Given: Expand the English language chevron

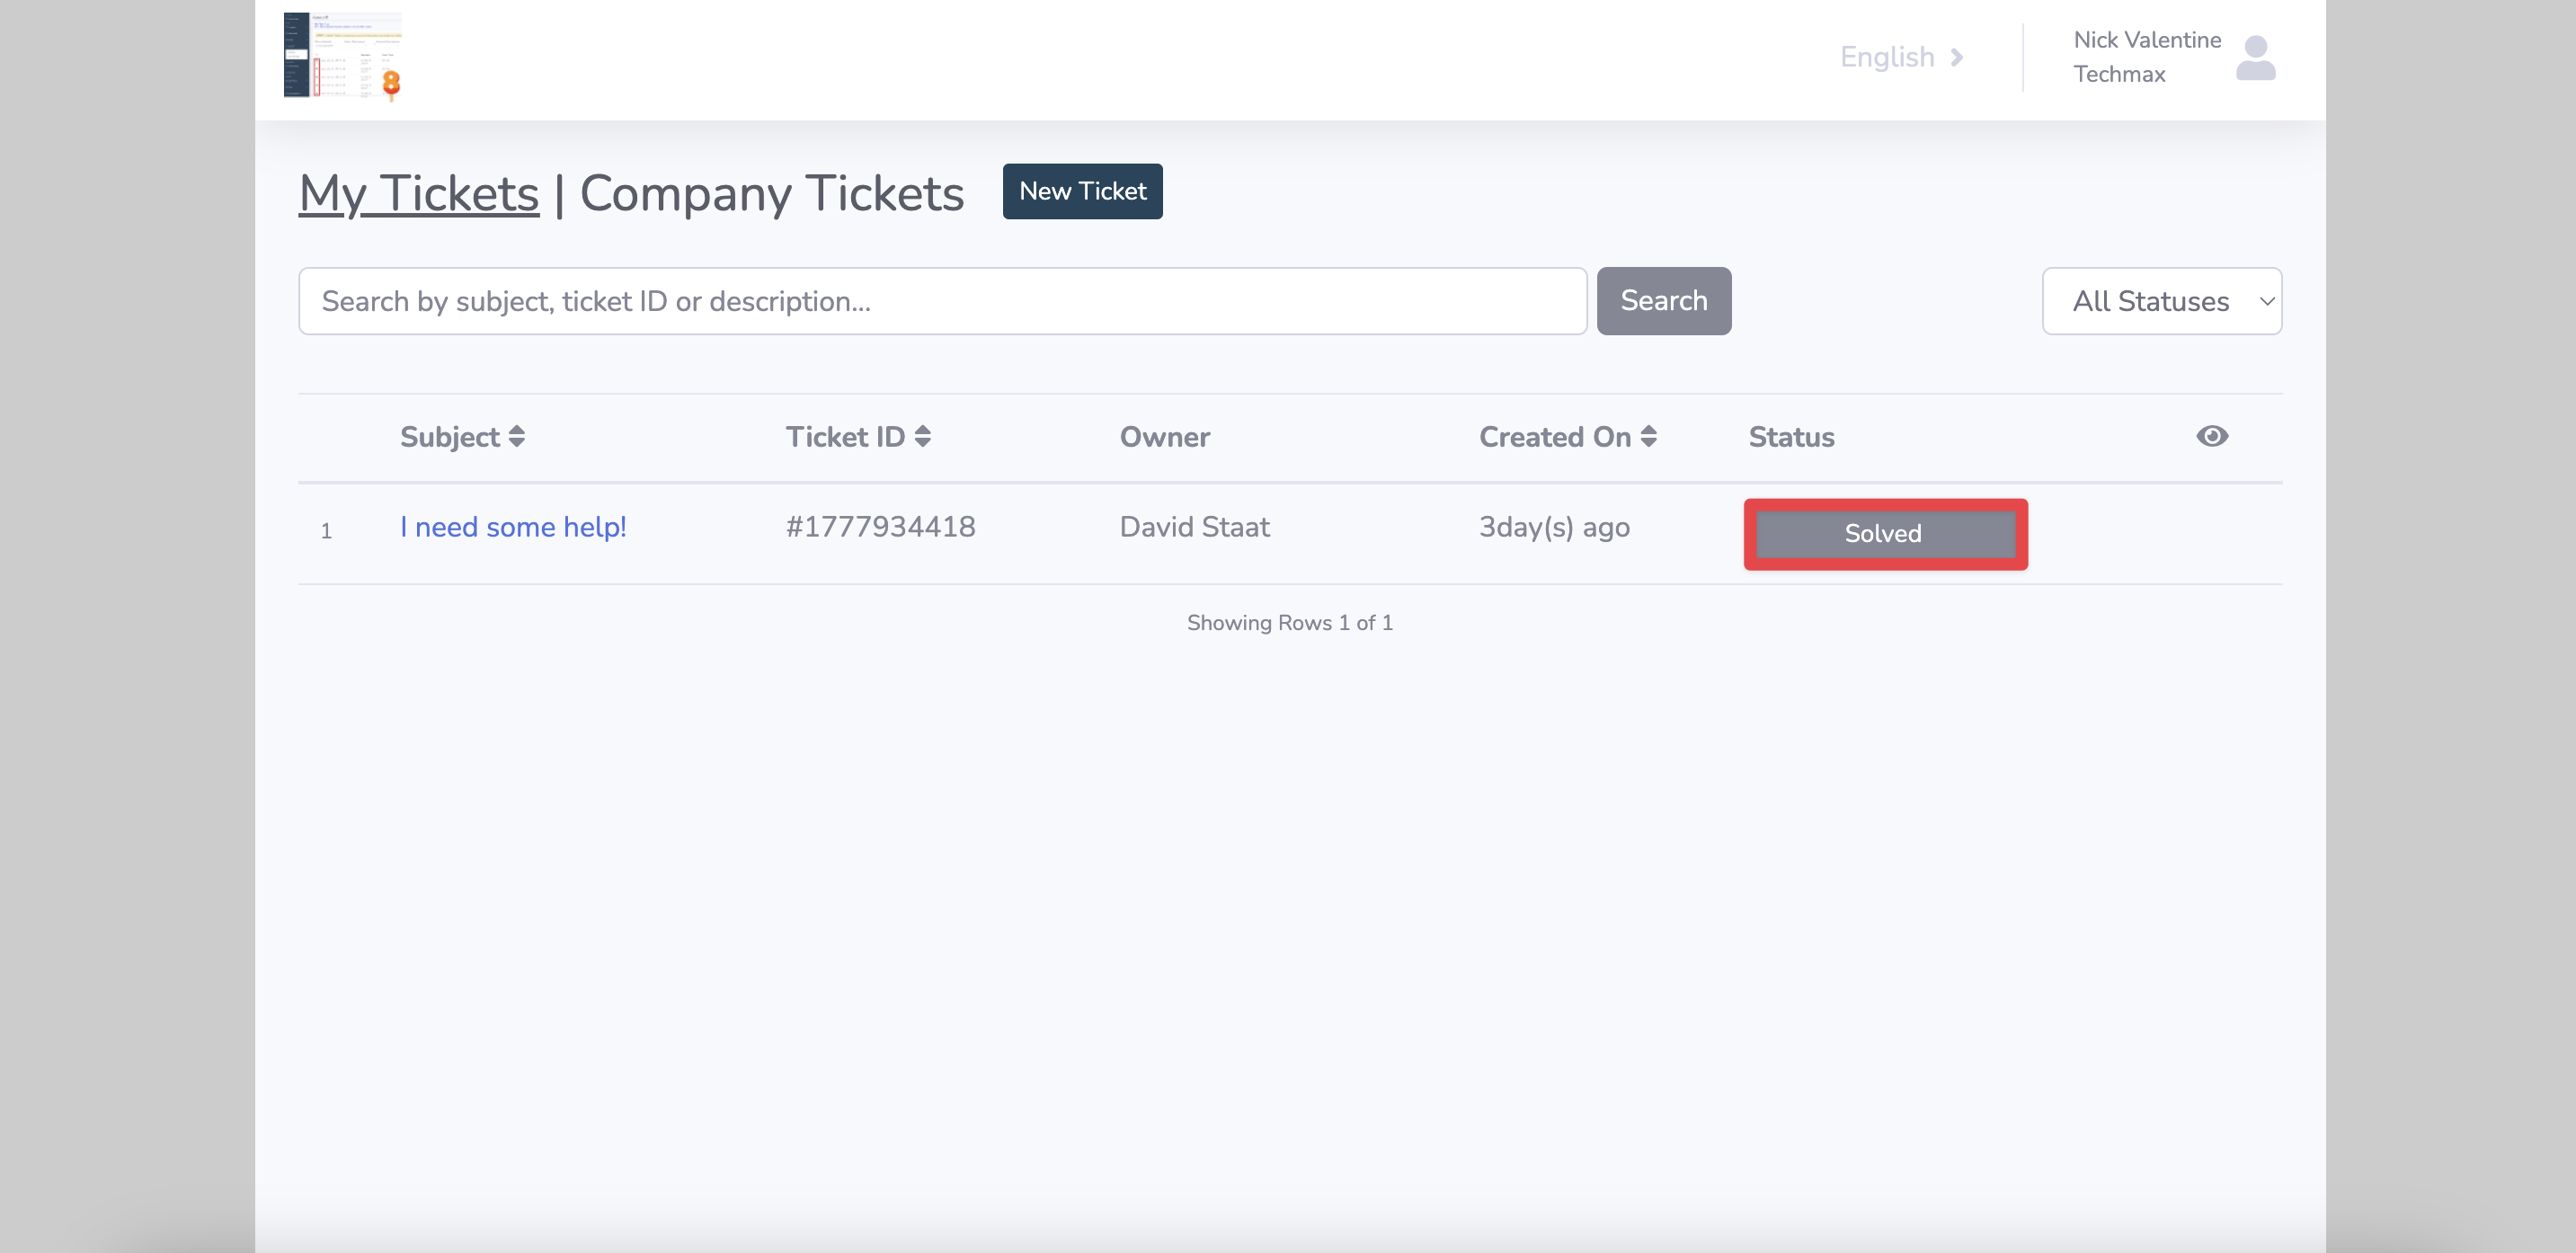Looking at the screenshot, I should point(1956,57).
